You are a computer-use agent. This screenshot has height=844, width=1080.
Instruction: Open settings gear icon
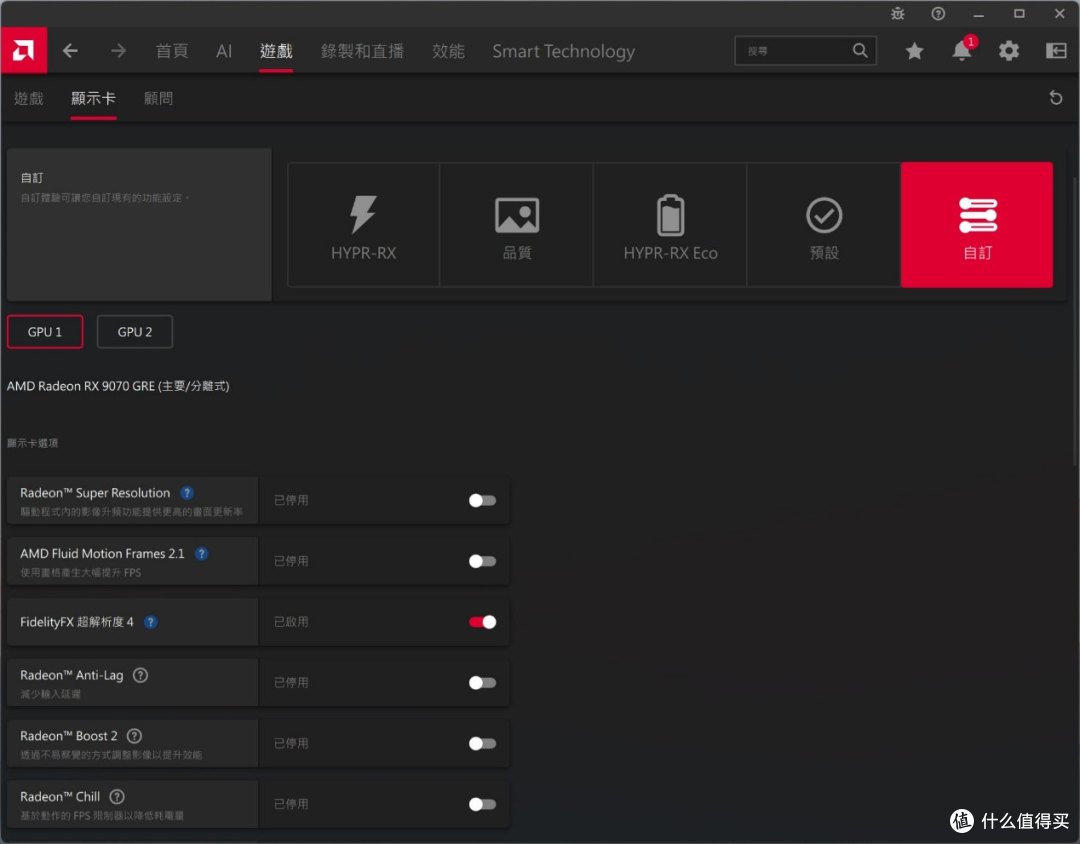(1009, 50)
